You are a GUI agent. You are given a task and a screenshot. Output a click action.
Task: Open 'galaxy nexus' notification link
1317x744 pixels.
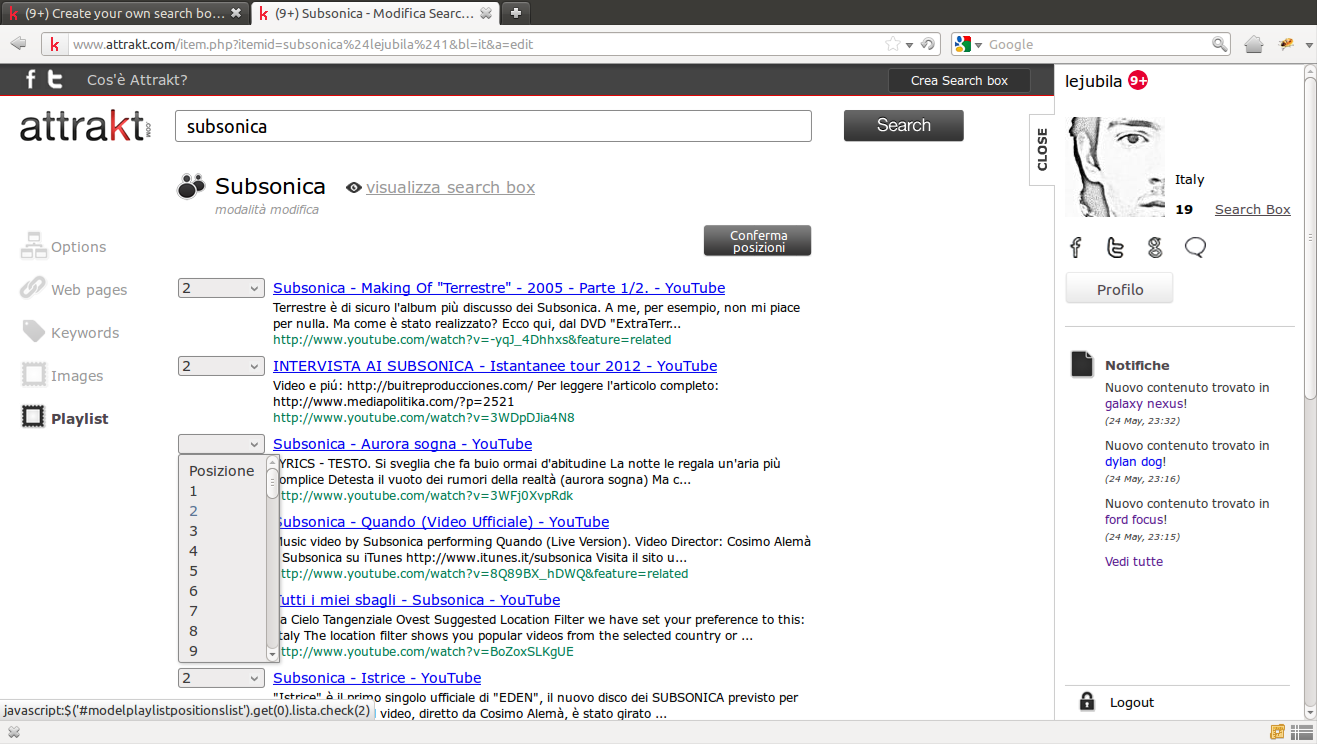click(x=1144, y=404)
